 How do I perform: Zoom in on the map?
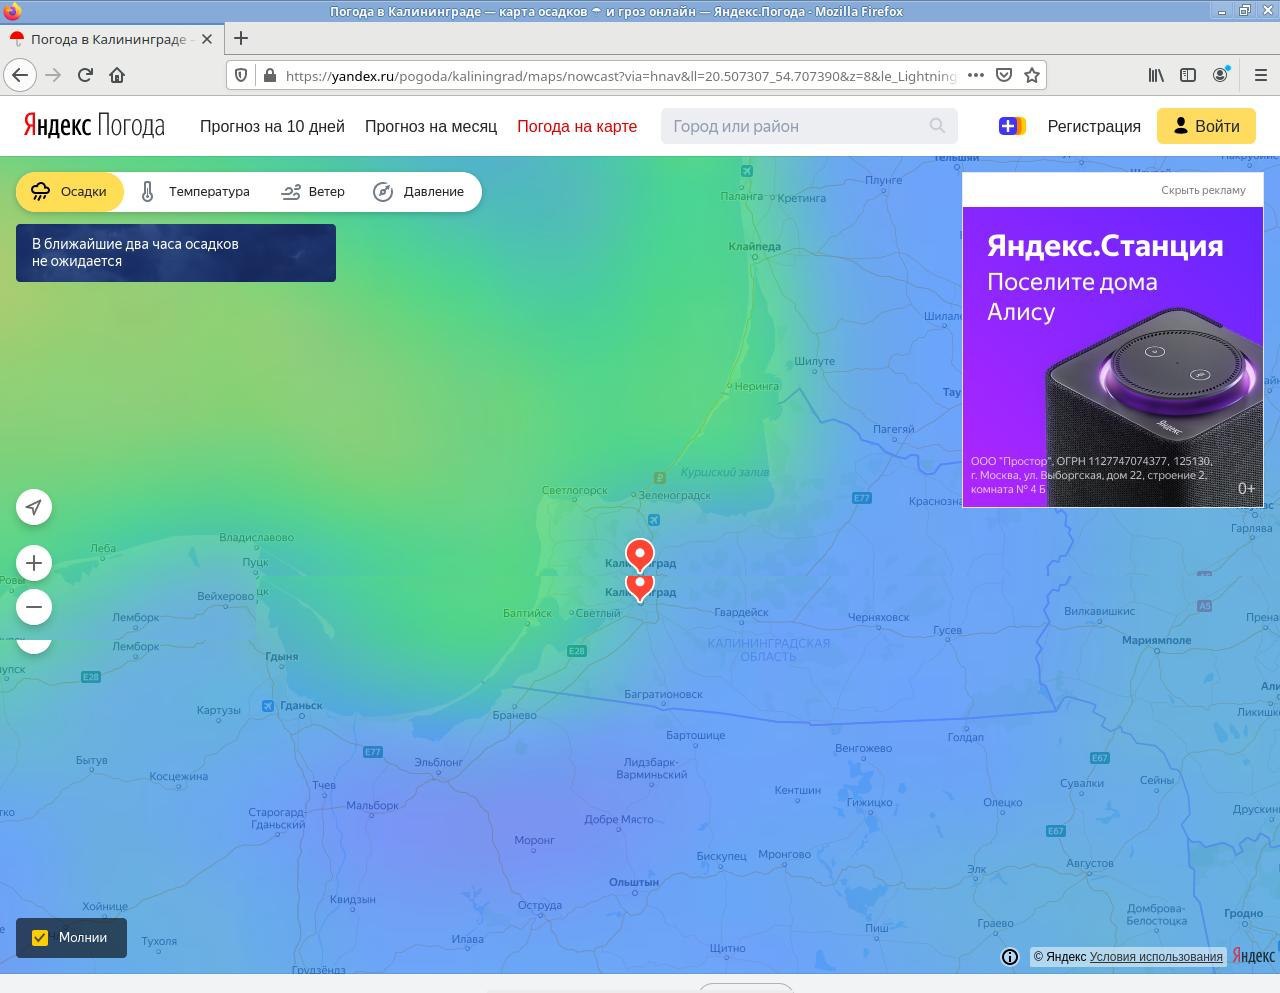(34, 563)
